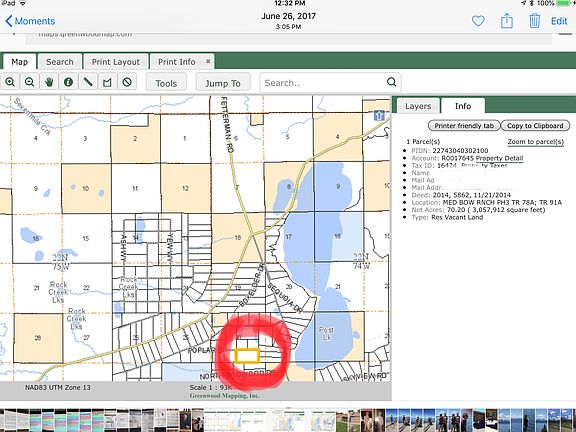This screenshot has height=432, width=576.
Task: Close the Print Info tab
Action: pos(208,61)
